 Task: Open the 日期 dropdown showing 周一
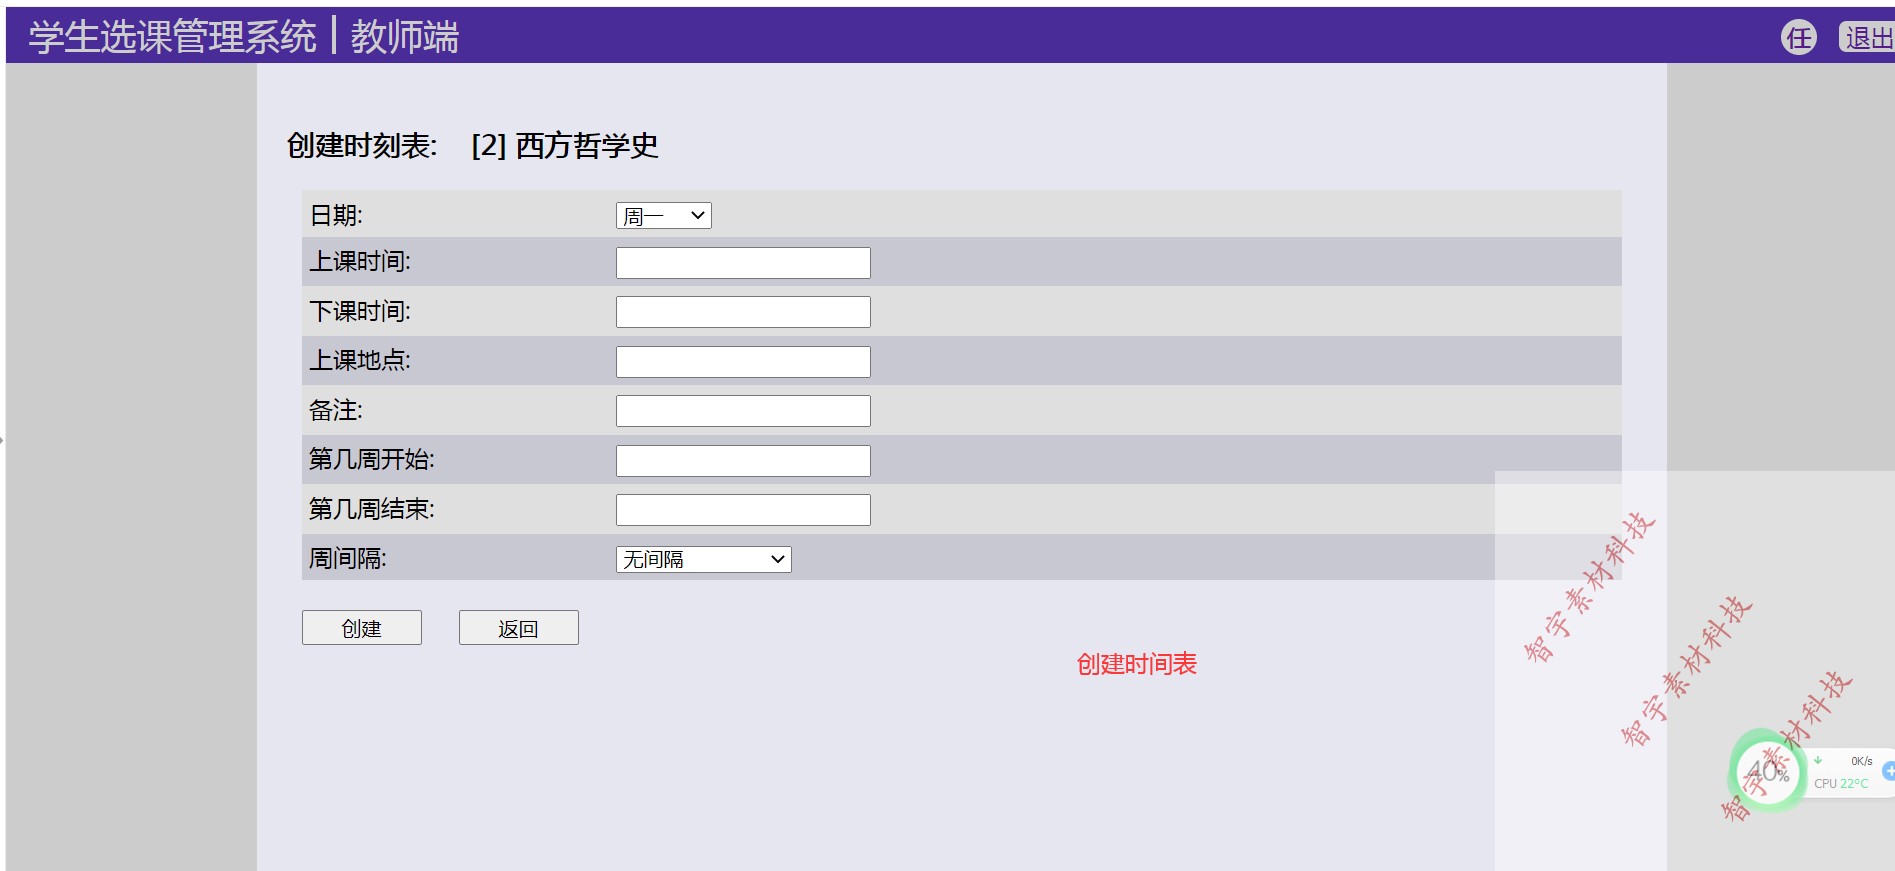click(663, 216)
